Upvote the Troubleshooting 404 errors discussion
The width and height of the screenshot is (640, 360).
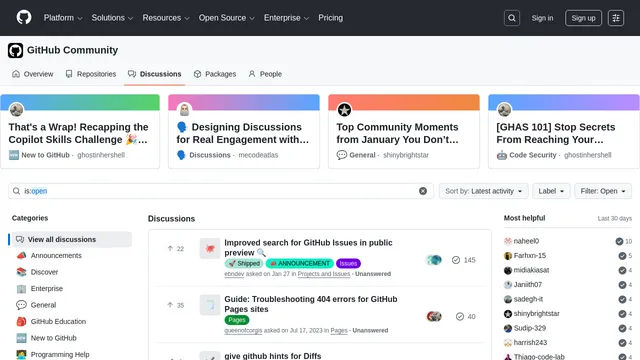point(170,305)
